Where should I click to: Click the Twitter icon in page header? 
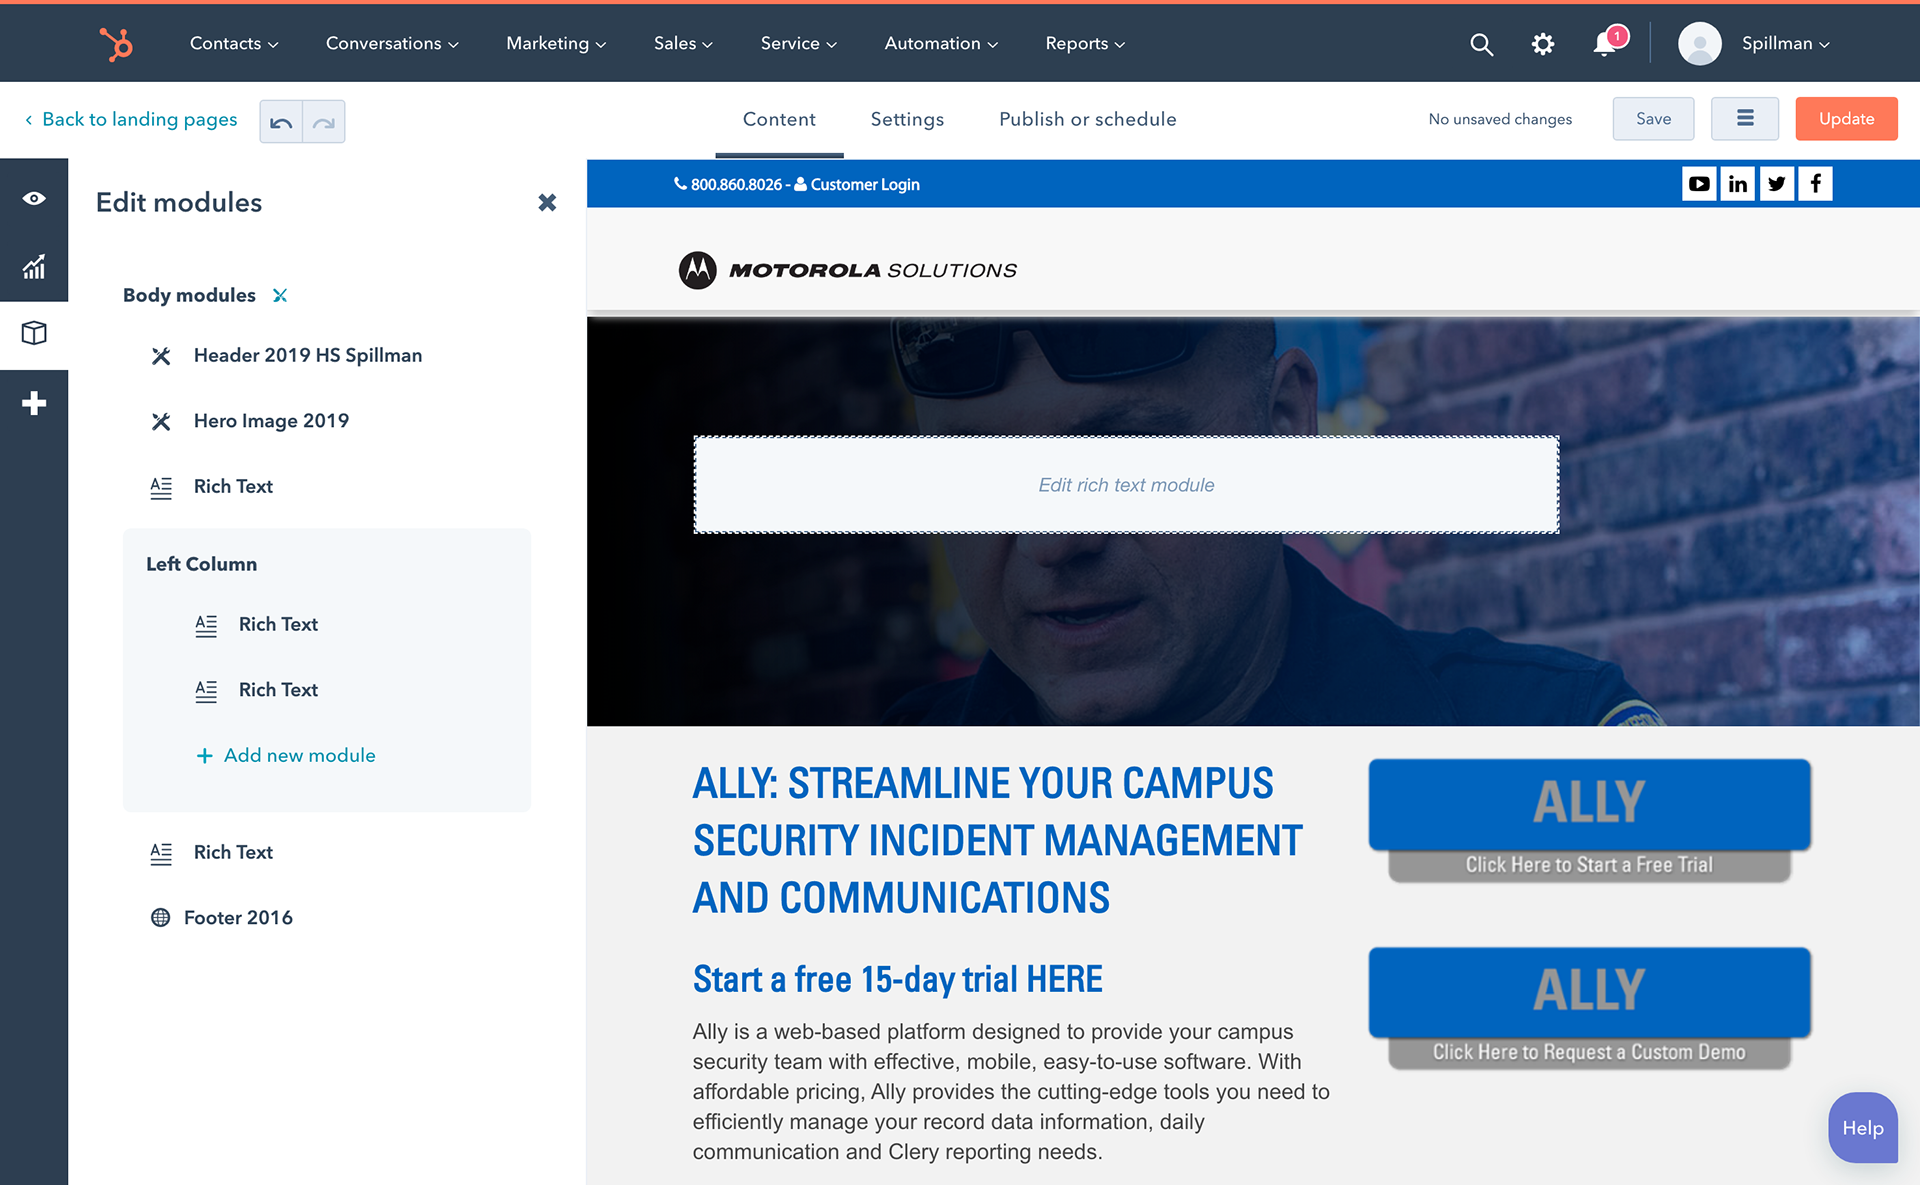click(1777, 184)
